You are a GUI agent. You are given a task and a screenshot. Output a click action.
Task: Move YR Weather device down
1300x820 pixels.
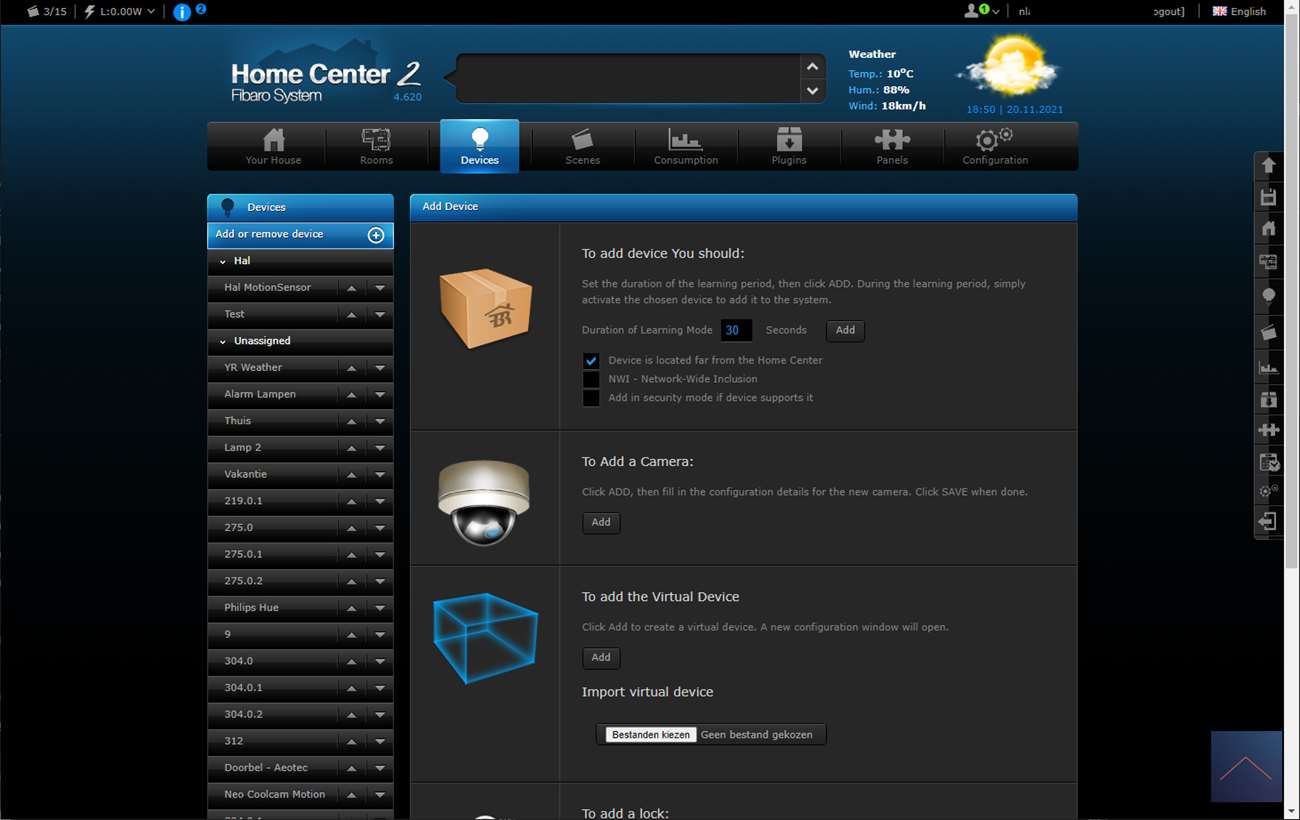380,368
